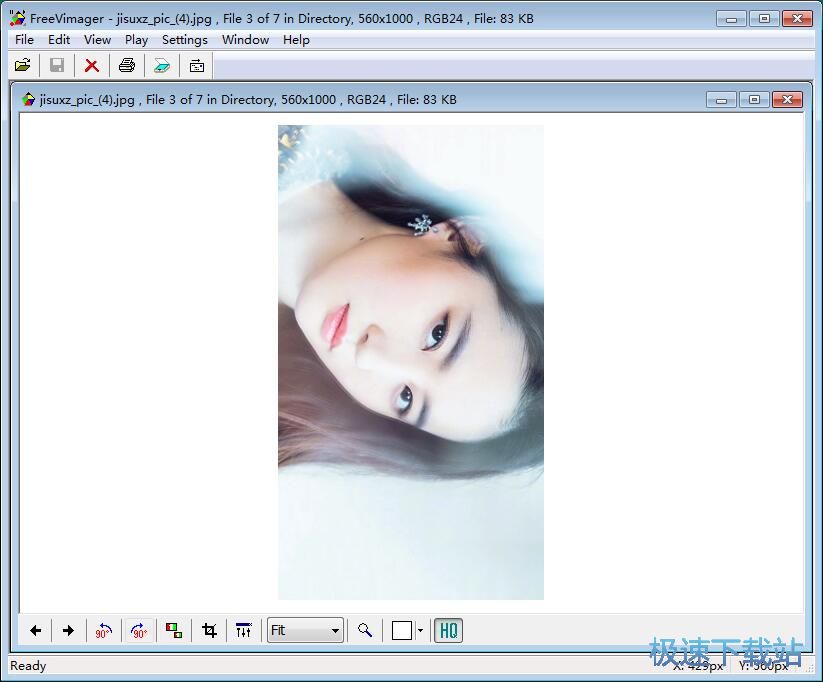Click the scanner acquire icon
The image size is (823, 682).
161,66
